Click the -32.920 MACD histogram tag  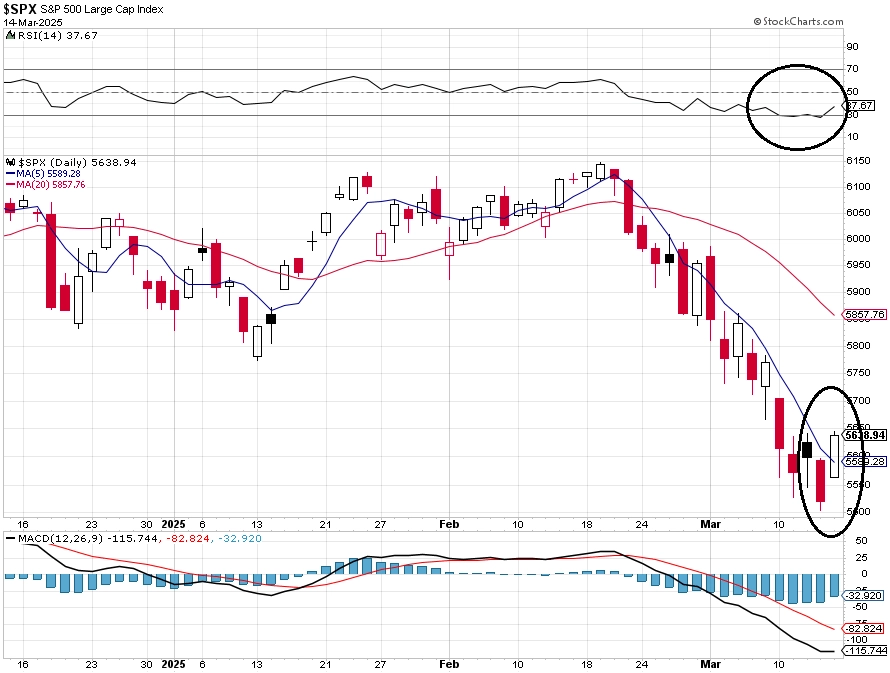[864, 595]
